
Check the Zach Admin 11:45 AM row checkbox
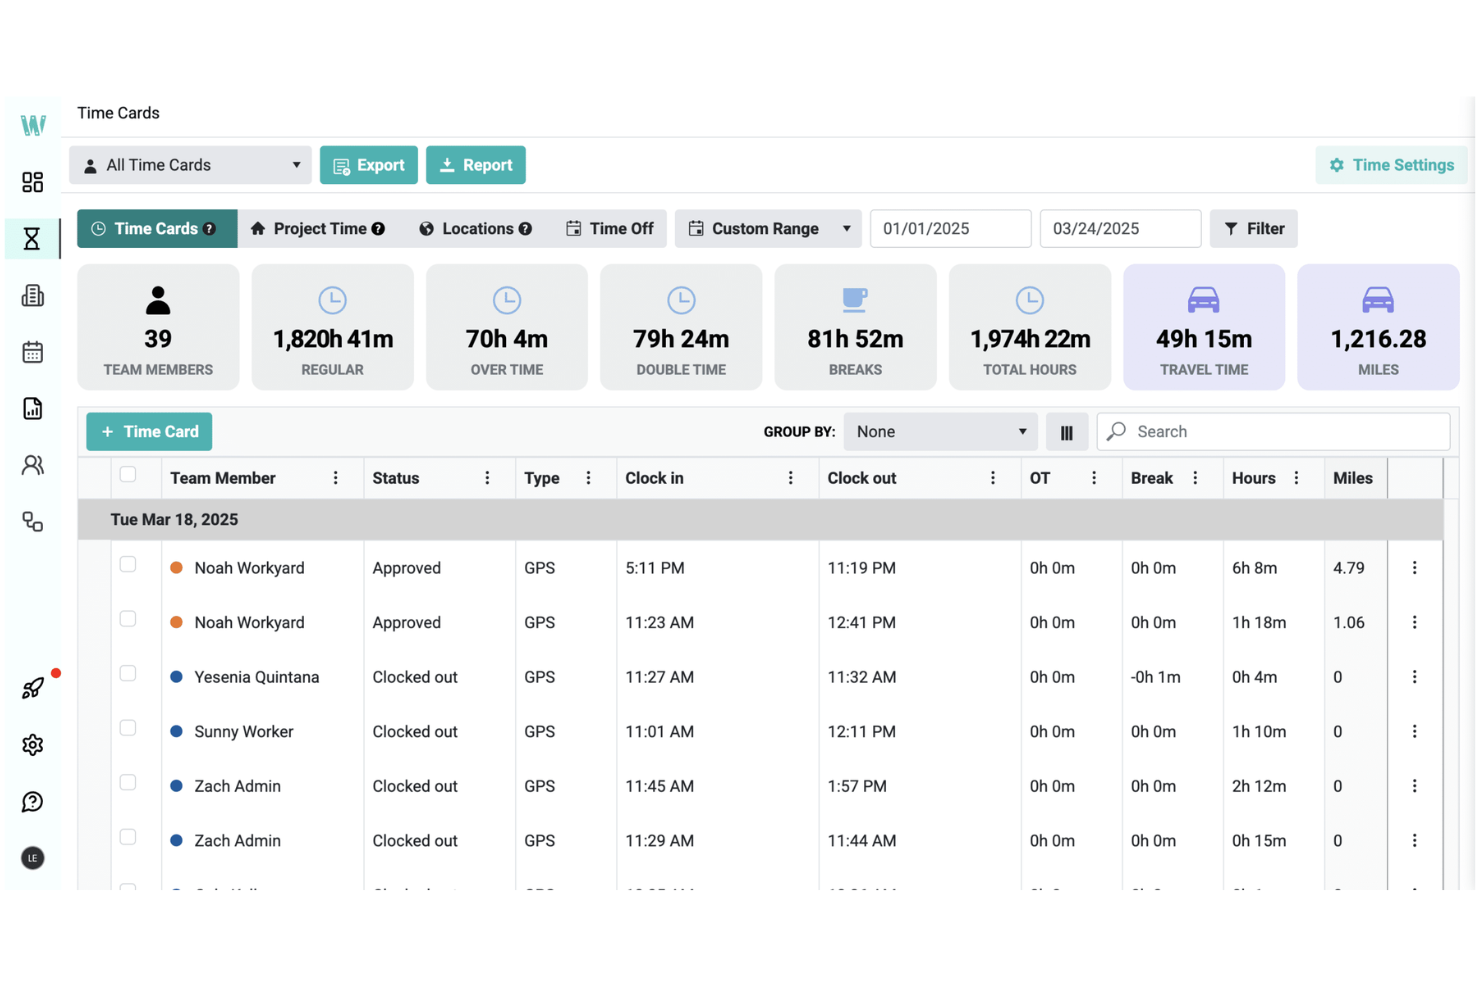point(128,783)
